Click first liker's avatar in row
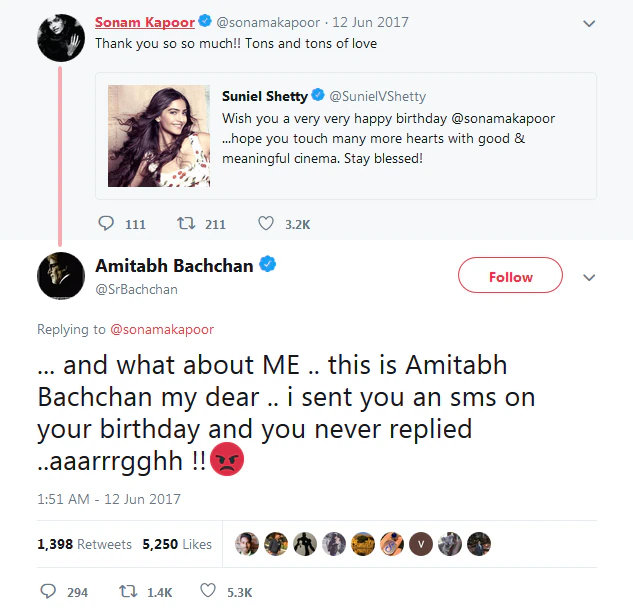633x612 pixels. click(x=247, y=544)
